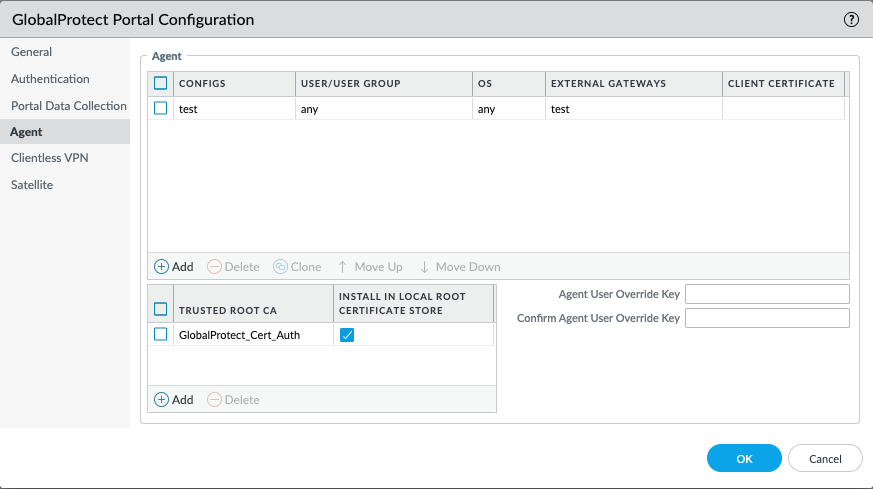Click the user group cell showing any
This screenshot has height=489, width=873.
[384, 109]
